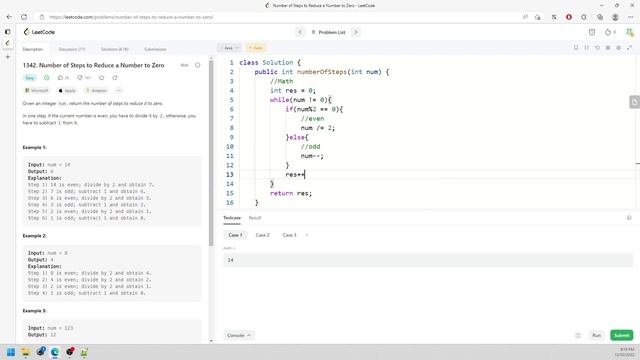The height and width of the screenshot is (360, 640).
Task: Switch to the Discussion tab
Action: click(72, 49)
